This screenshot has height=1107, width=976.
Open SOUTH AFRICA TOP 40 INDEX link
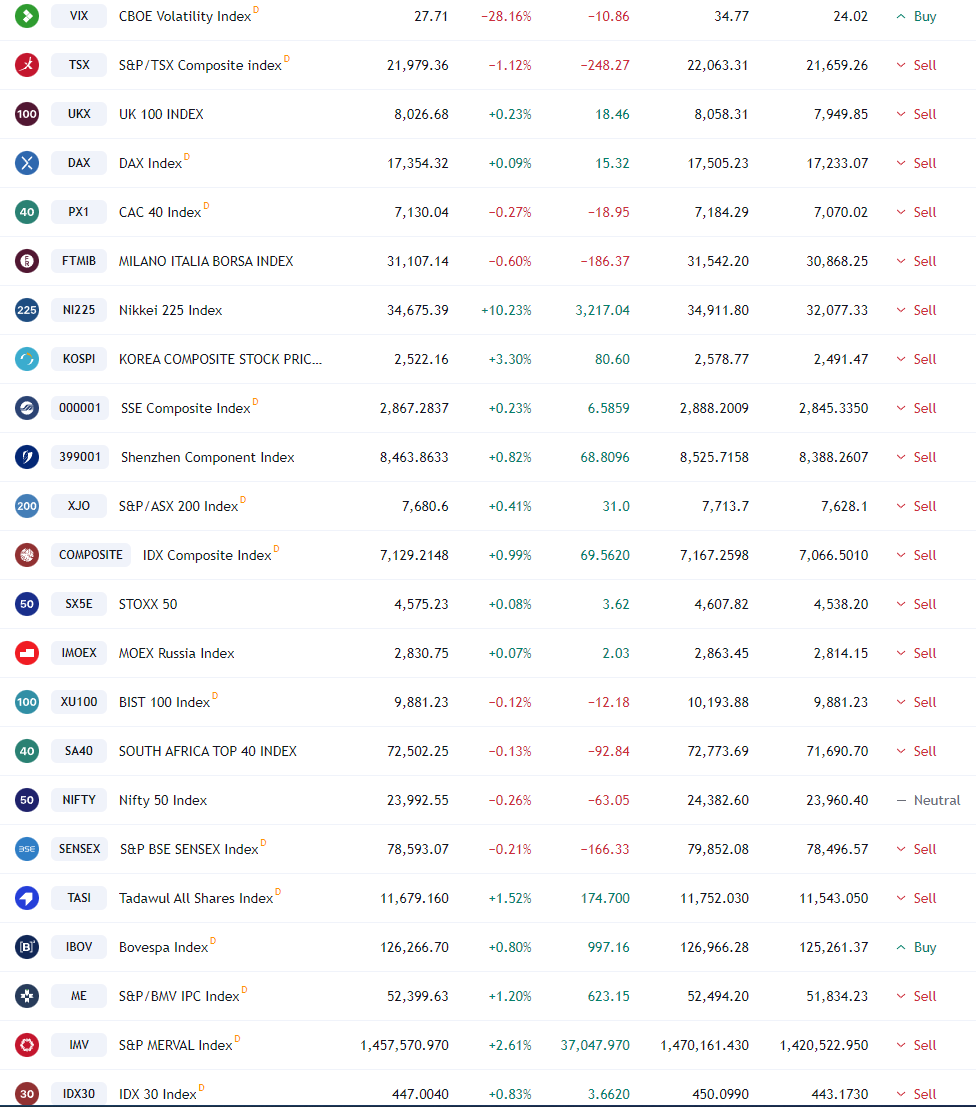coord(208,751)
